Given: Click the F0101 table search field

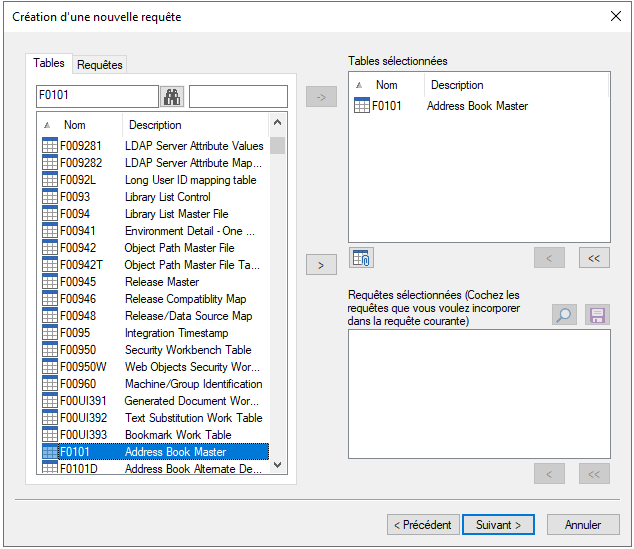Looking at the screenshot, I should (97, 96).
